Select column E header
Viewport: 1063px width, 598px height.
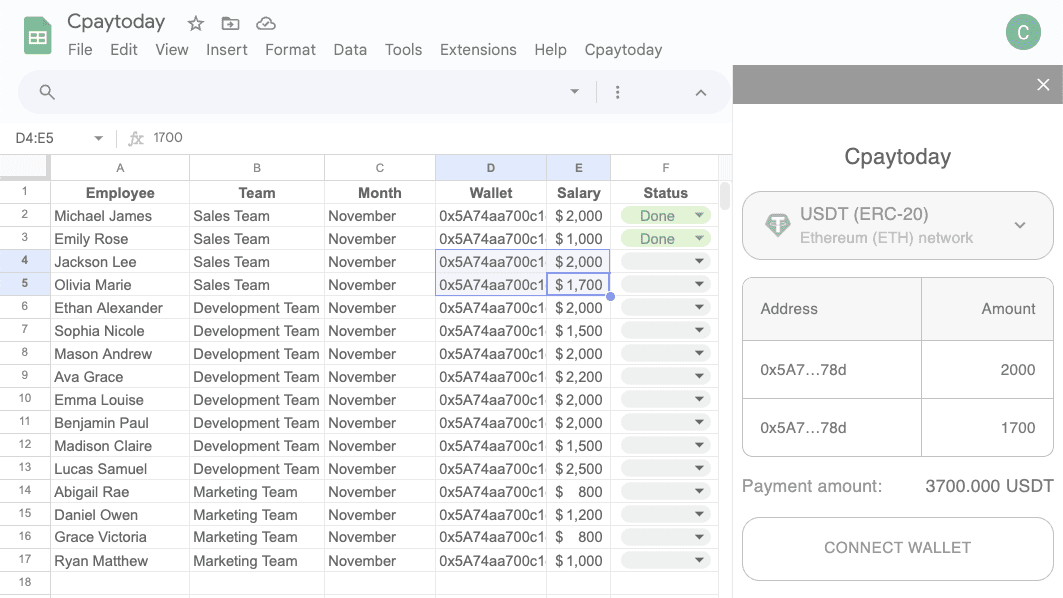click(x=578, y=167)
